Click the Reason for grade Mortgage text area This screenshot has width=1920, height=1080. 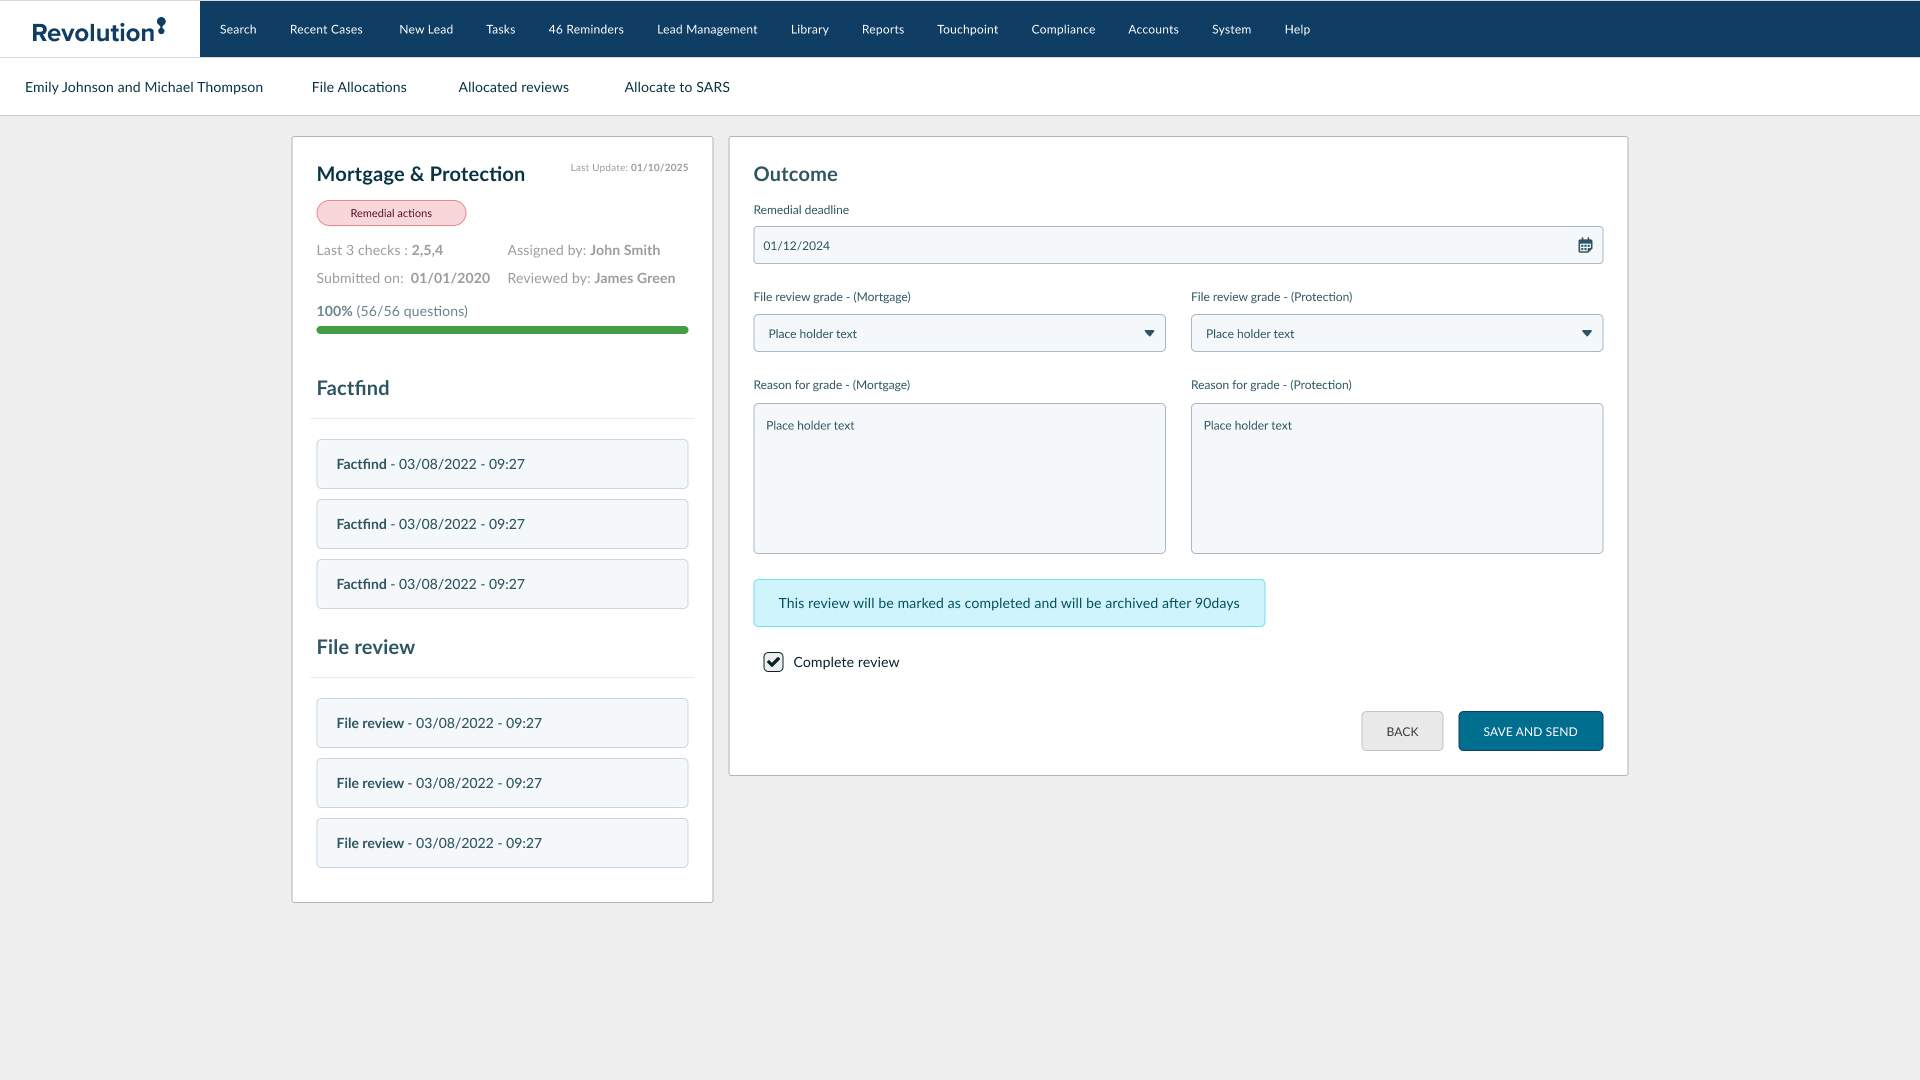coord(959,478)
